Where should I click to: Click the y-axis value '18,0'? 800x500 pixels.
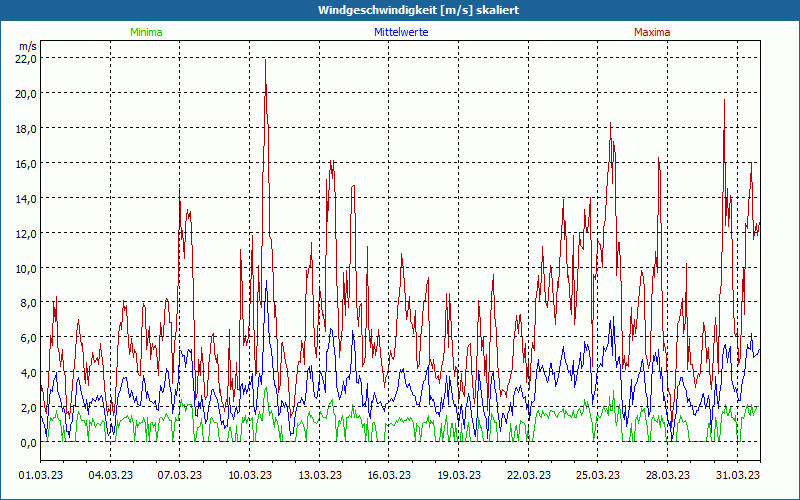[28, 129]
